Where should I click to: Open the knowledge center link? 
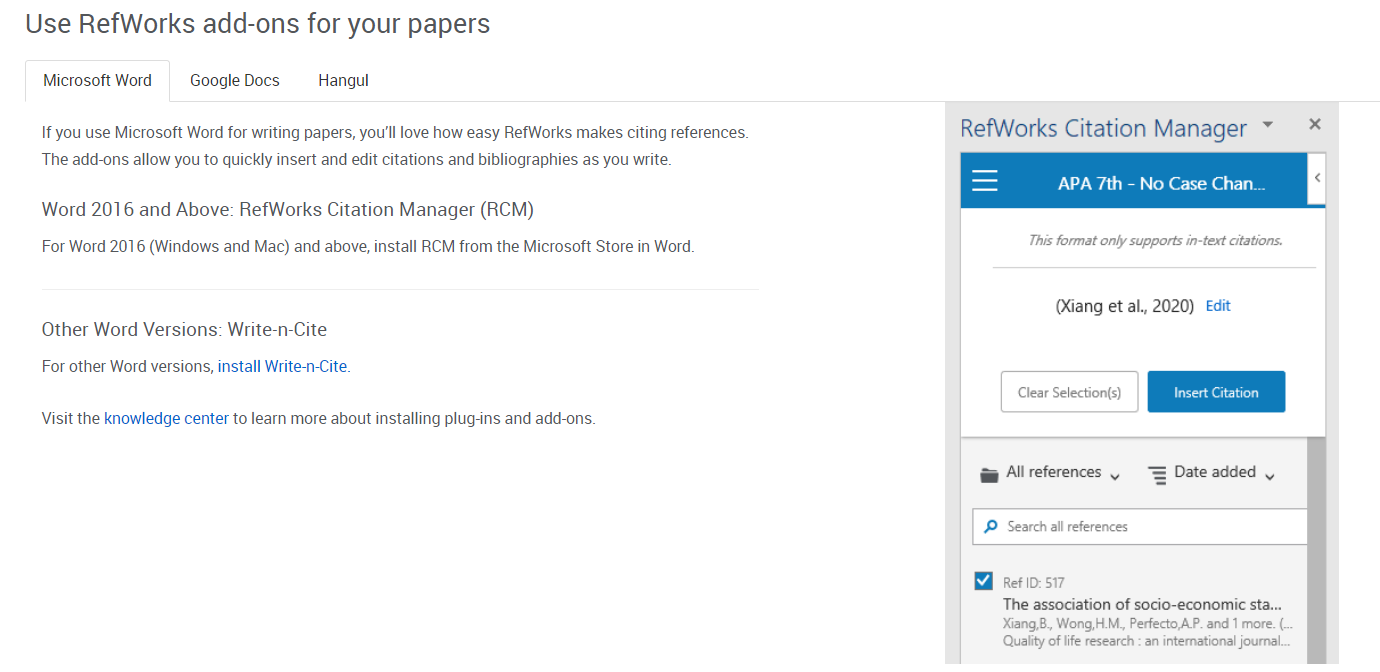point(166,418)
